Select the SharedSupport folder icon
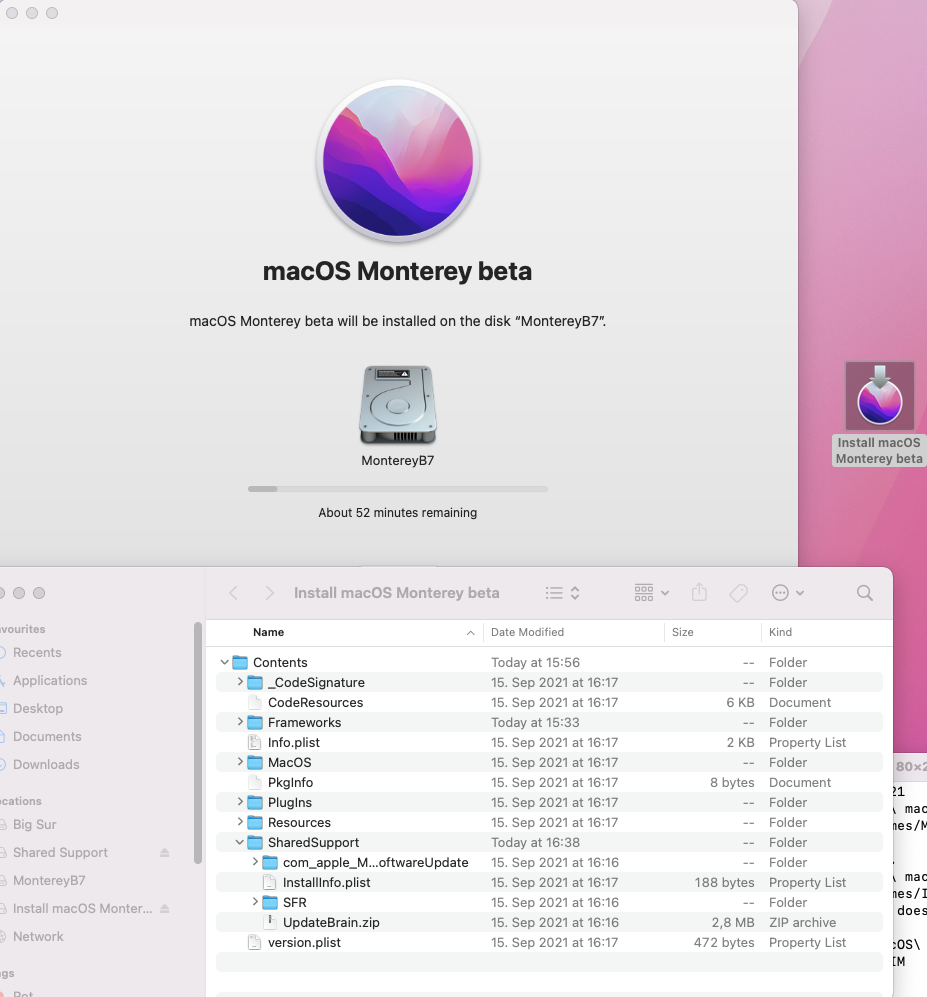The height and width of the screenshot is (997, 927). click(x=255, y=842)
